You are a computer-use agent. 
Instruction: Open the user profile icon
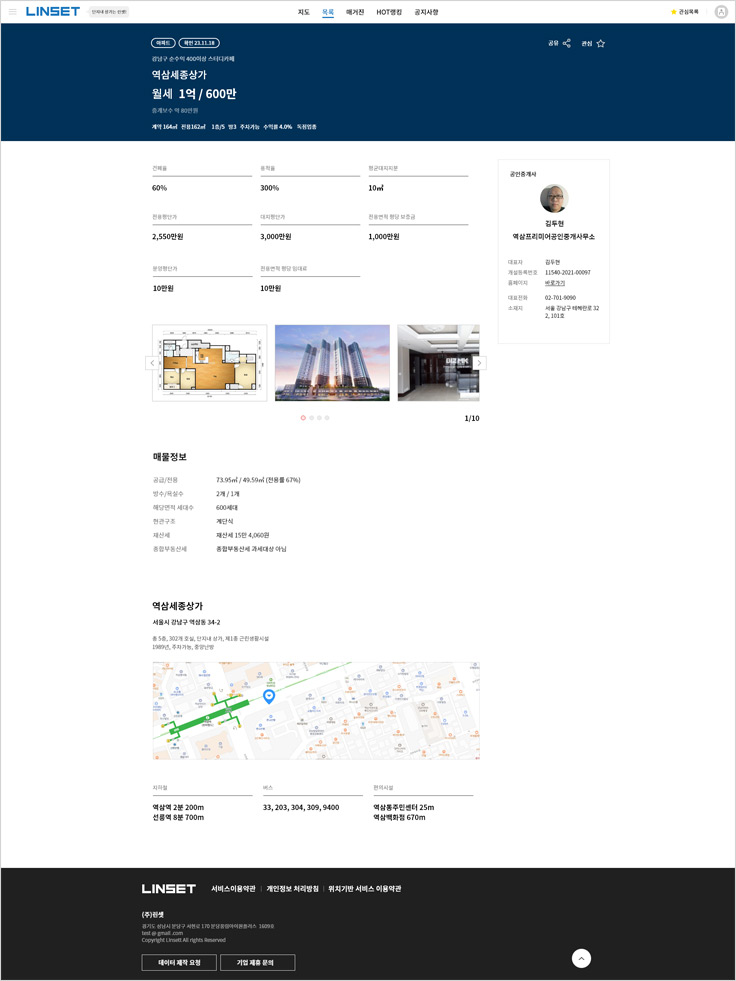coord(721,12)
